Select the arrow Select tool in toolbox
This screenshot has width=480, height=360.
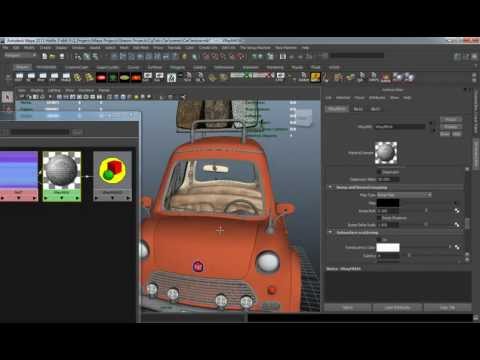[x=7, y=97]
